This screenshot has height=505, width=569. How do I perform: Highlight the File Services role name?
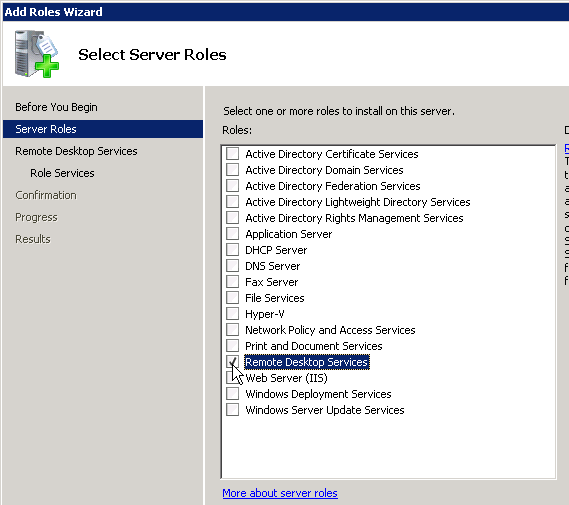coord(275,298)
